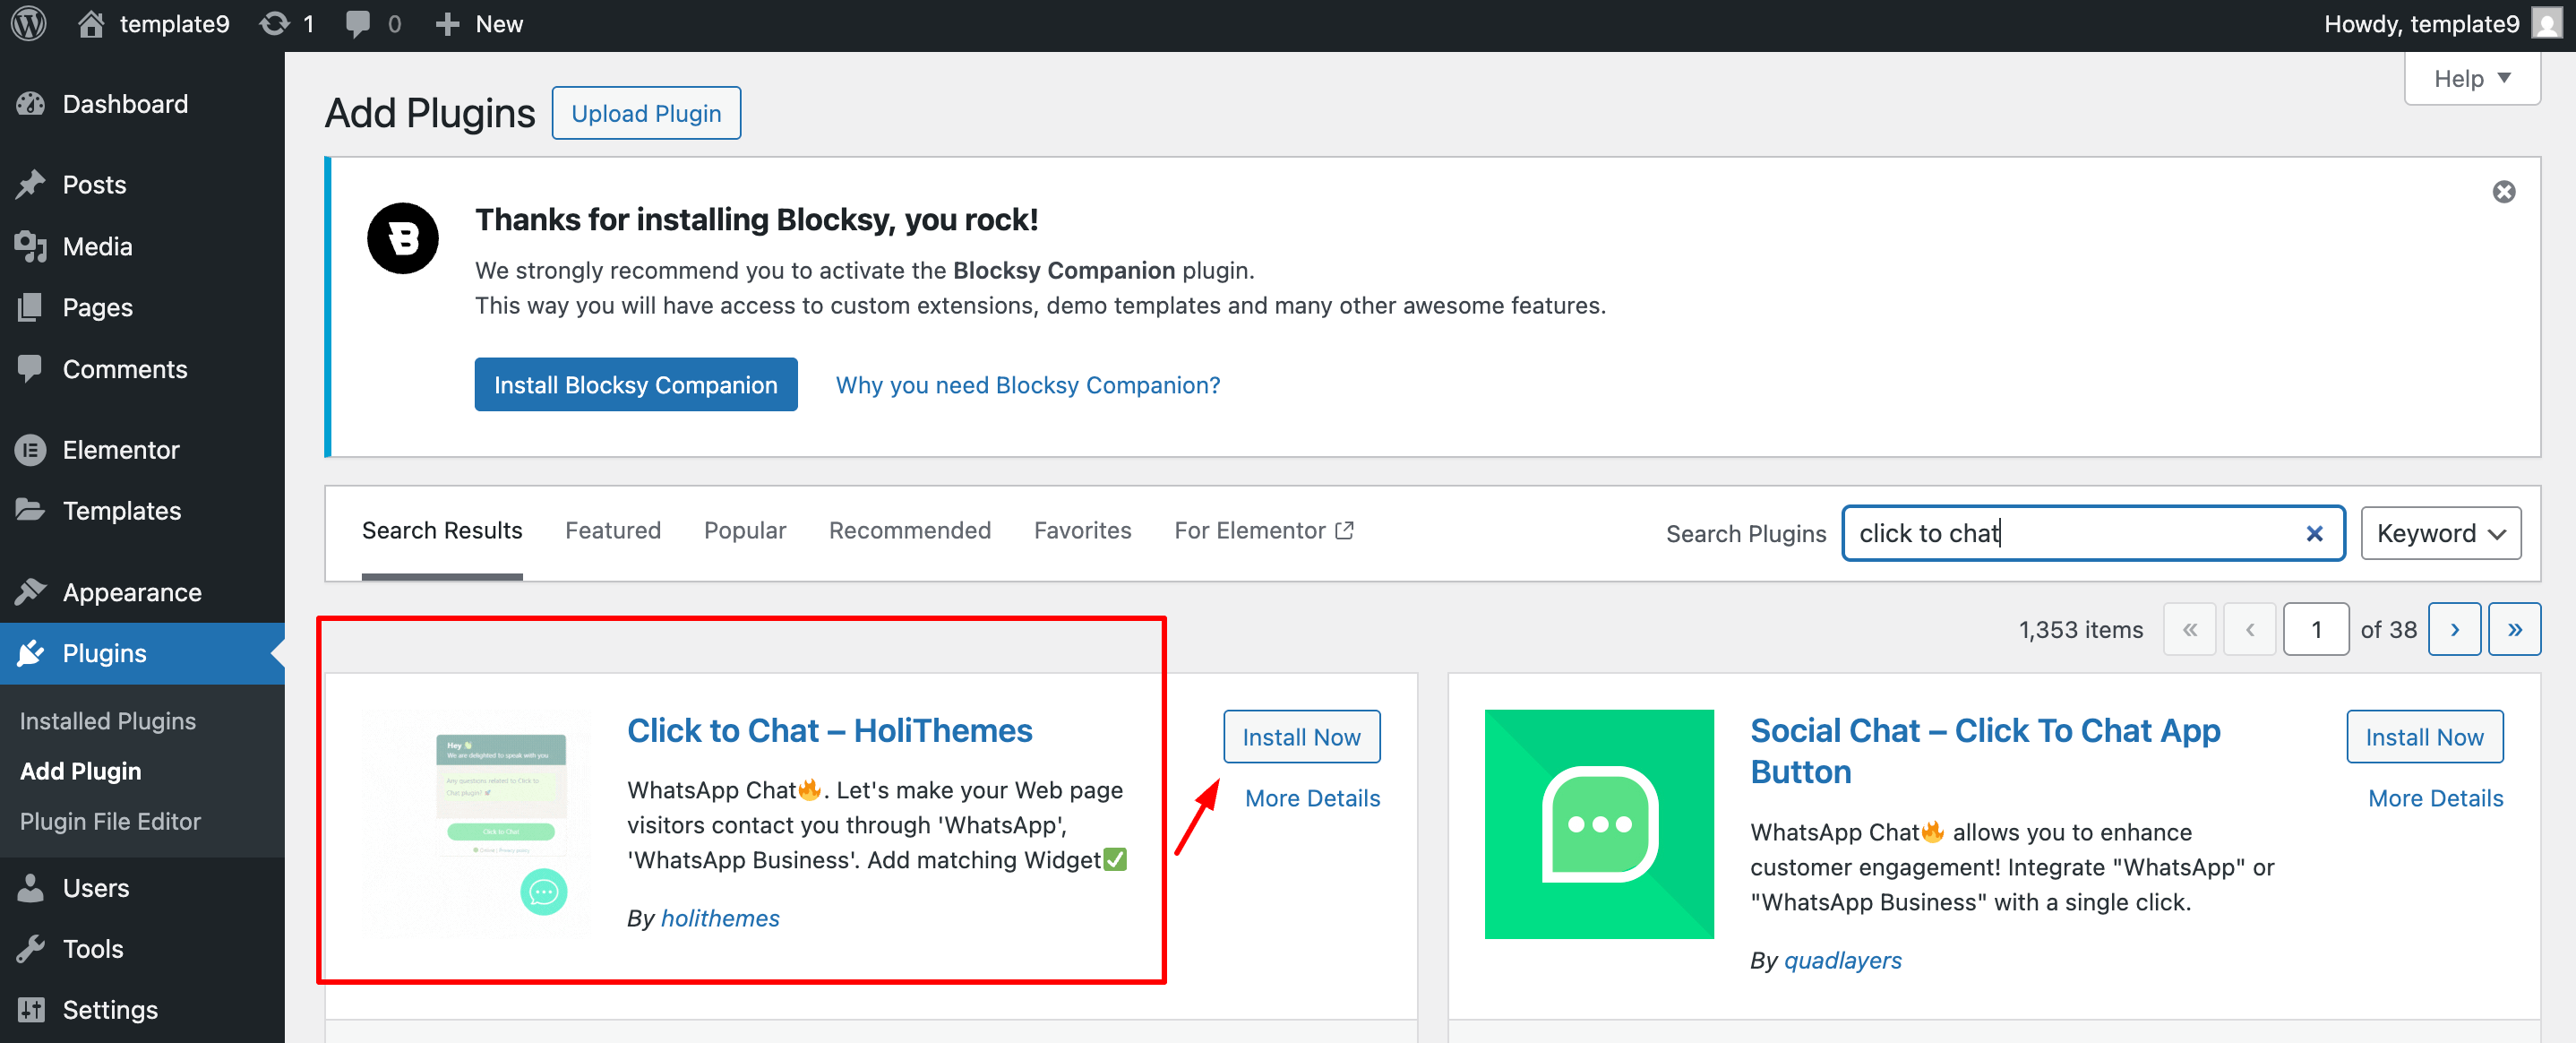Screen dimensions: 2576x1043
Task: Open Why you need Blocksy Companion link
Action: (1027, 385)
